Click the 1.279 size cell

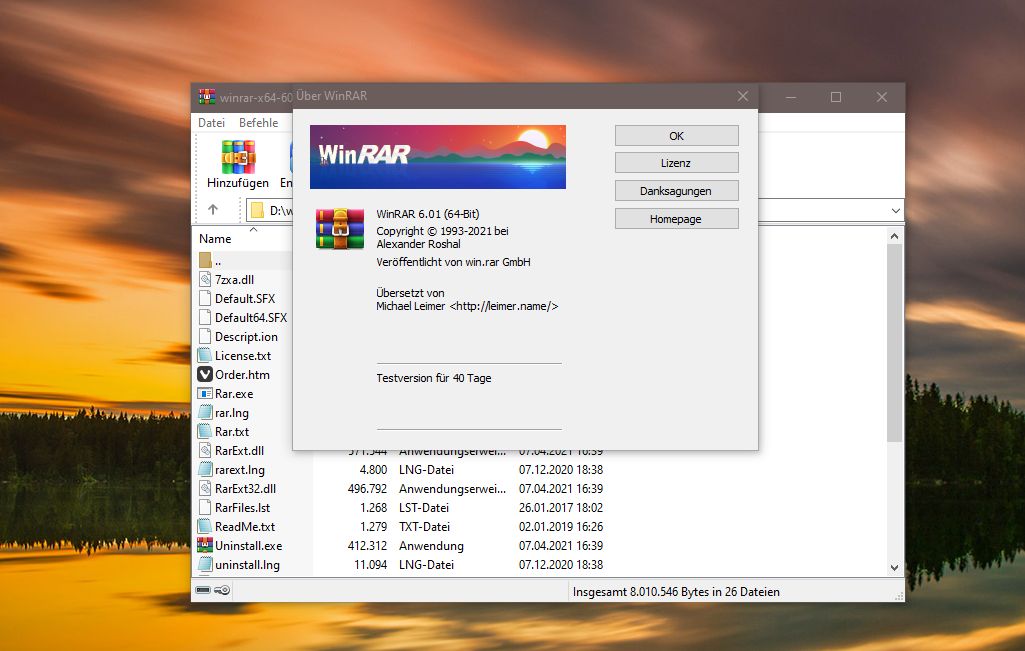click(x=373, y=526)
